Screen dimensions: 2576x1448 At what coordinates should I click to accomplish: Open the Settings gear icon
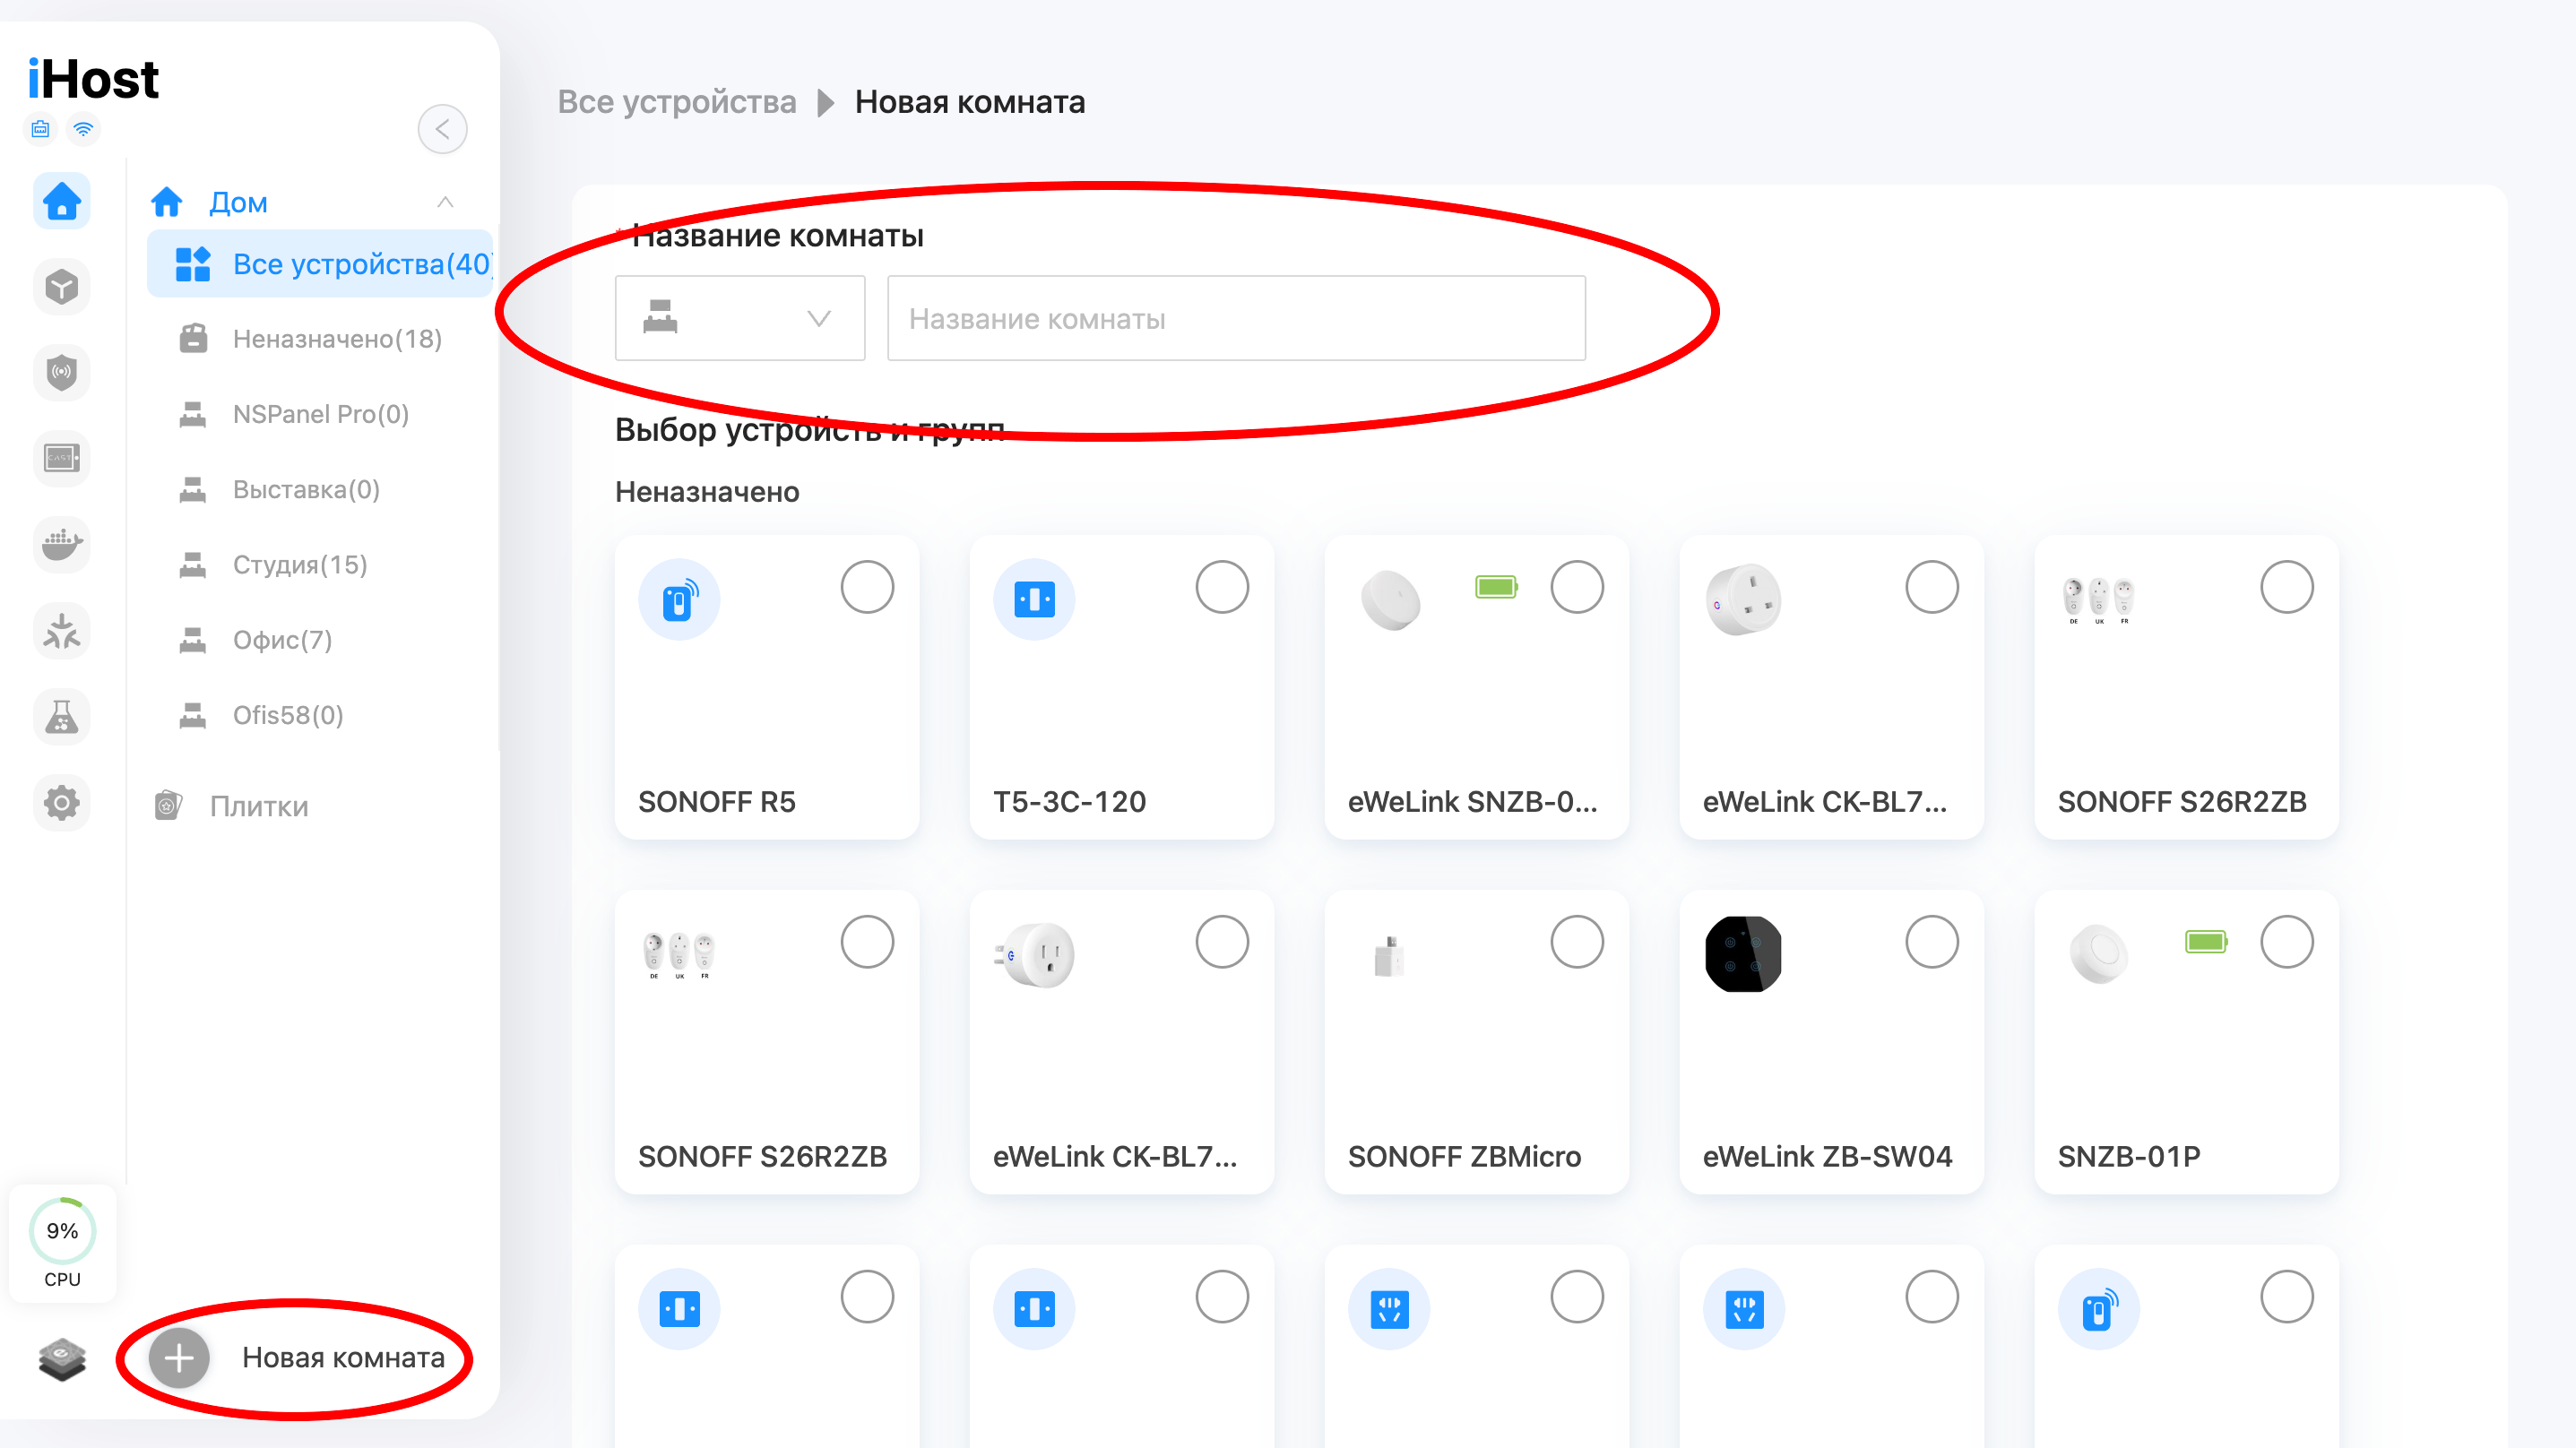(62, 803)
